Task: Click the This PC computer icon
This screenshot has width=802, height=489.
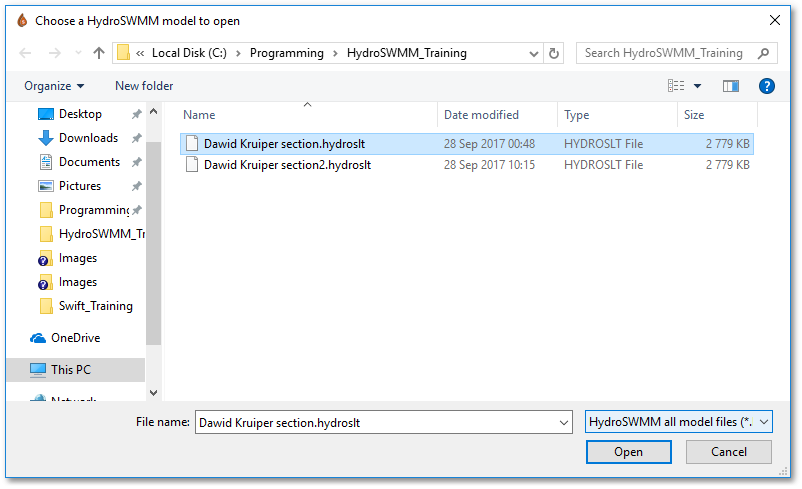Action: coord(38,370)
